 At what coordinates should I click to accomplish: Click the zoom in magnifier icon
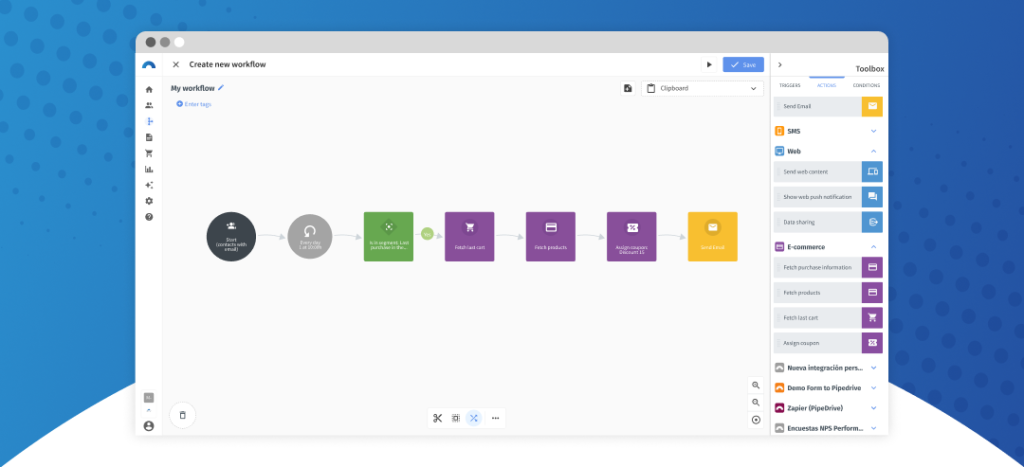[756, 386]
